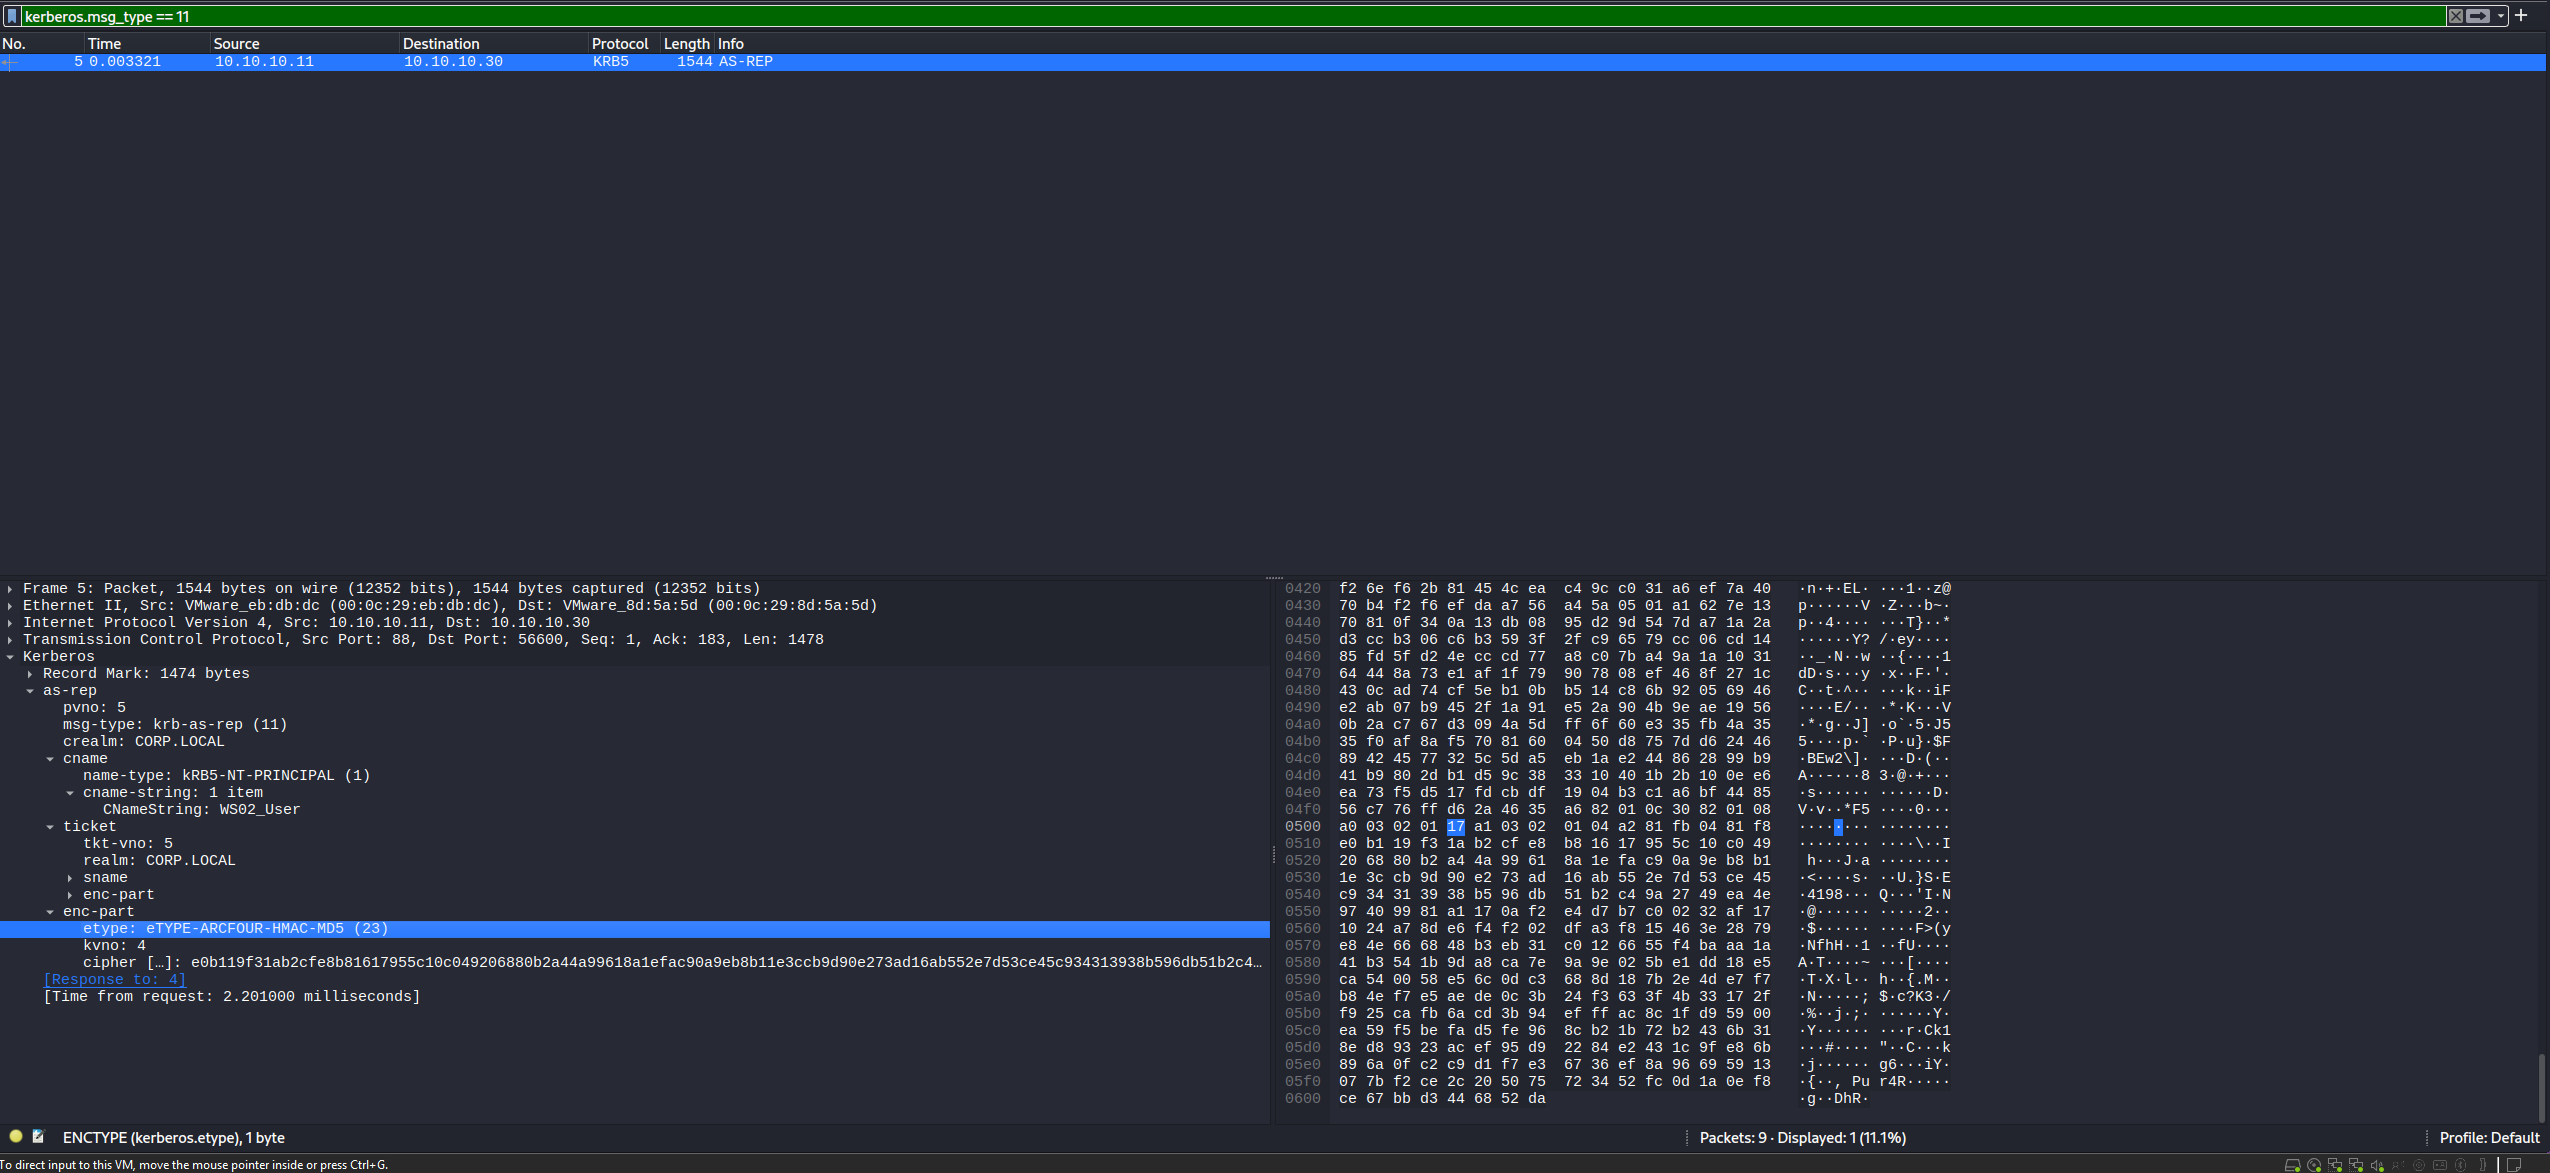Click VM sound card status icon

[2377, 1165]
